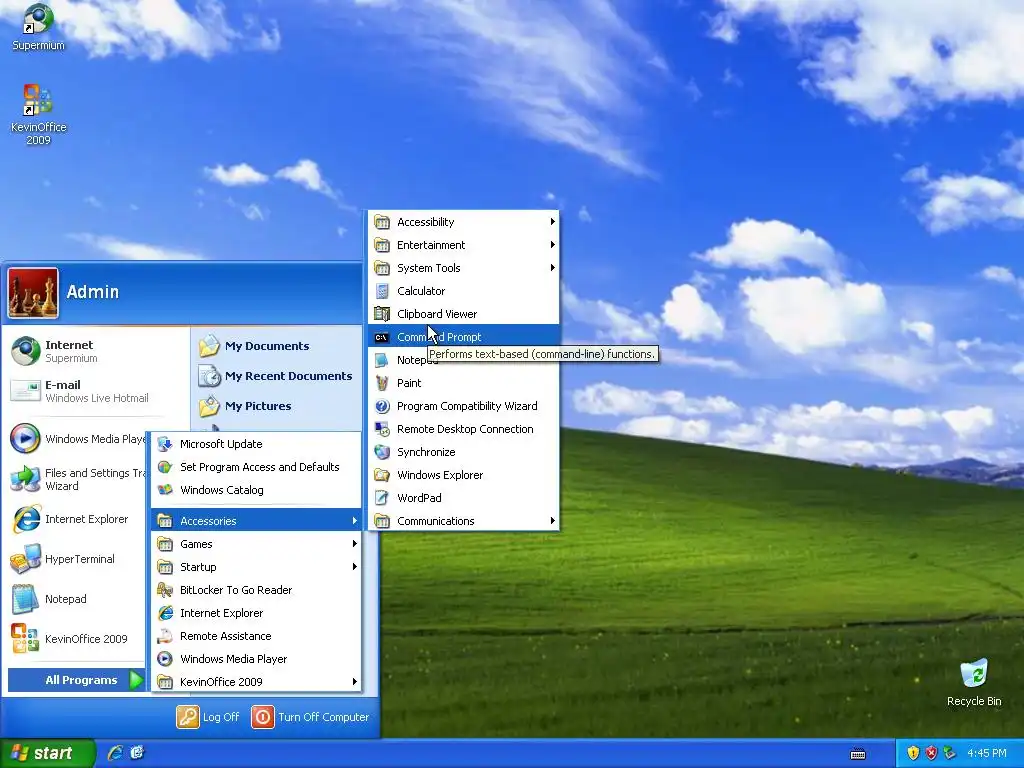Click the Windows start button

[x=48, y=753]
